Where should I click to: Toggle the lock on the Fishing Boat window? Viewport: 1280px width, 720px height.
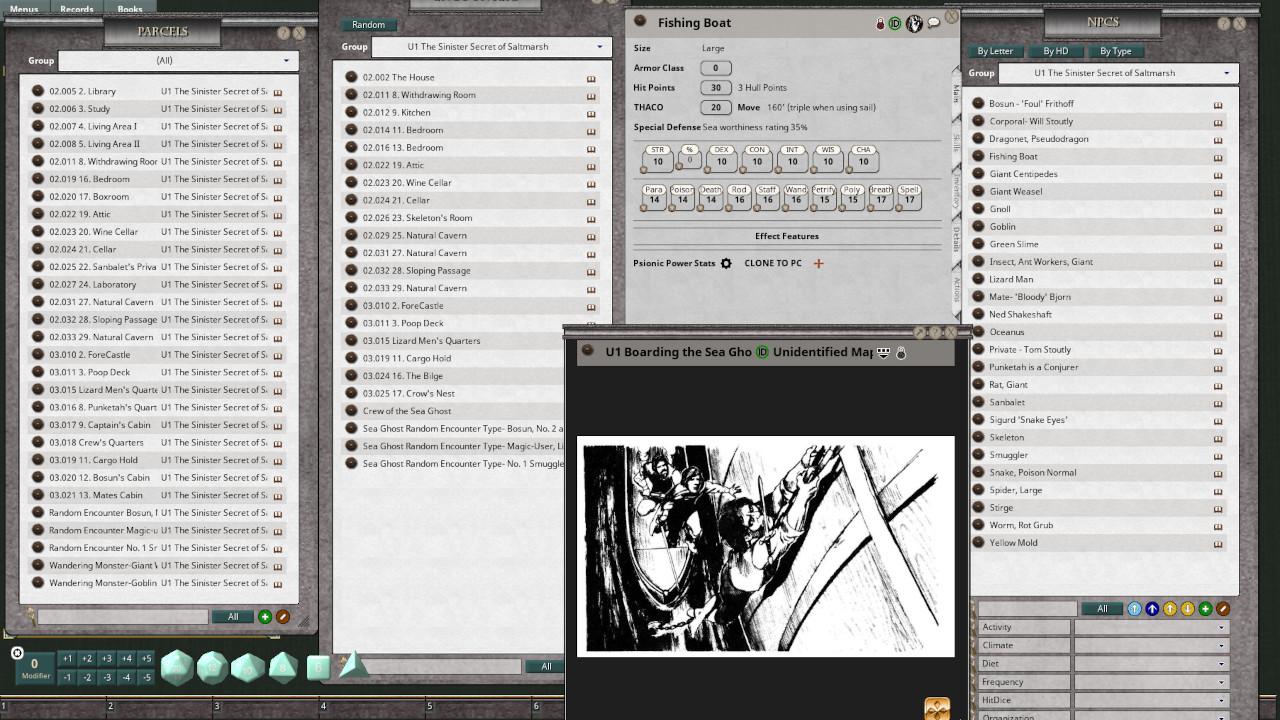(x=879, y=23)
